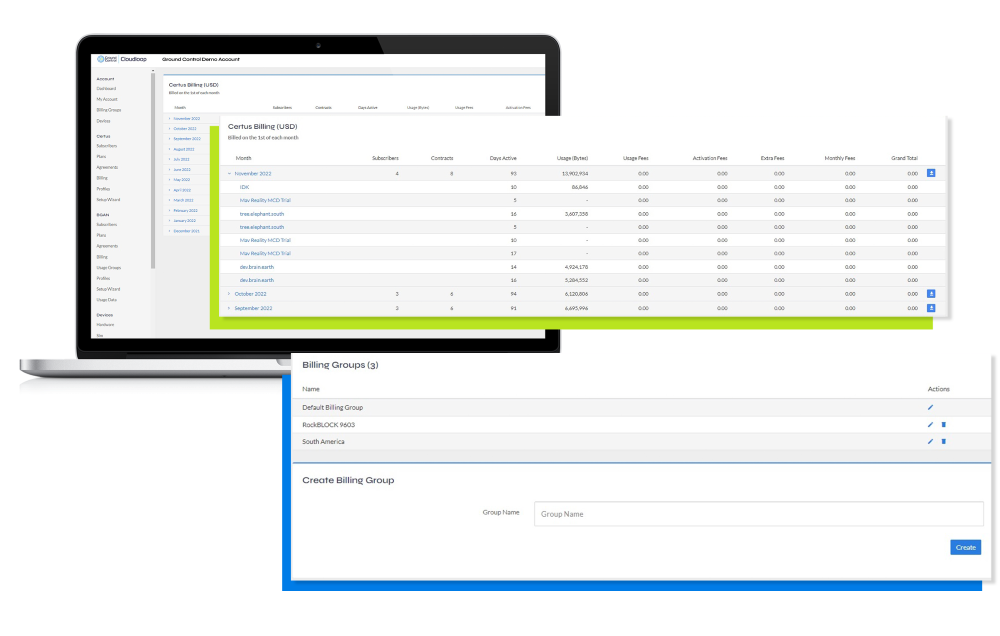Expand the August 2022 row on the laptop
Image resolution: width=1000 pixels, height=636 pixels.
point(170,149)
